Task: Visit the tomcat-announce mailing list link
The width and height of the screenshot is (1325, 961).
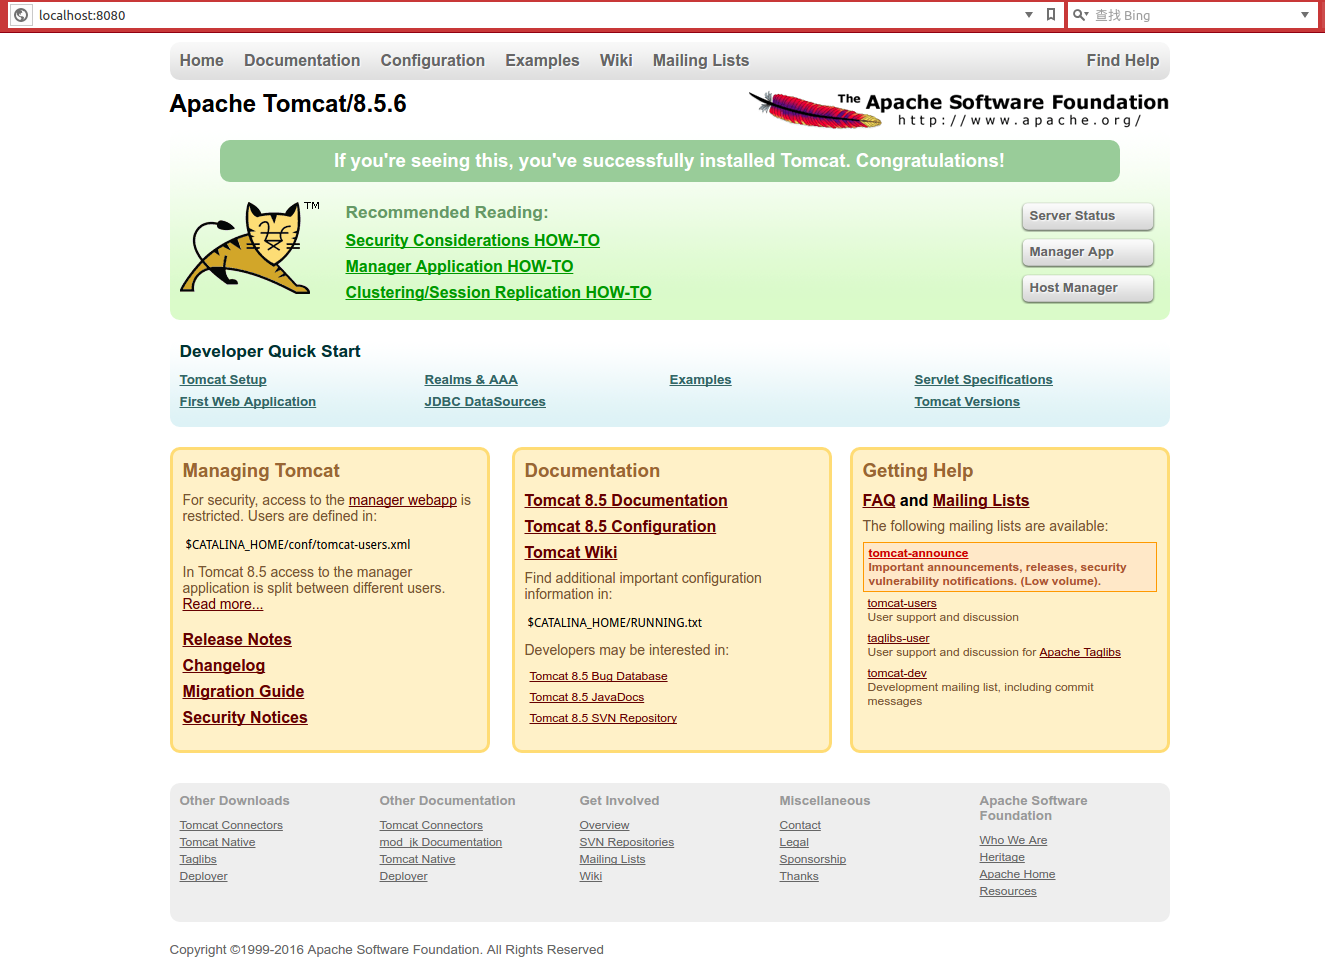Action: 918,553
